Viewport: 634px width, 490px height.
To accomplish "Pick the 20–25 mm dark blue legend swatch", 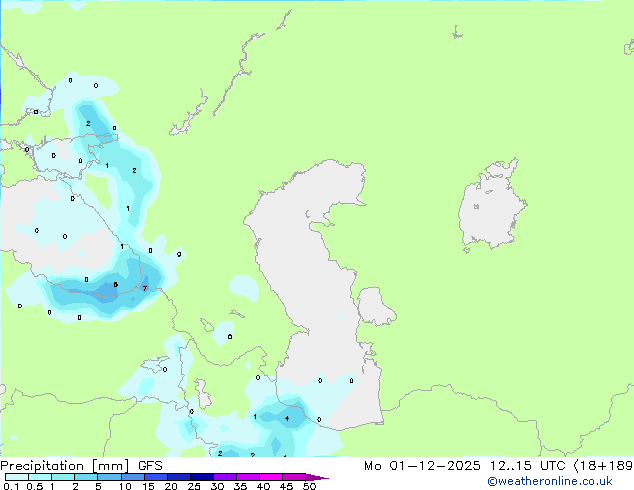I will click(179, 477).
